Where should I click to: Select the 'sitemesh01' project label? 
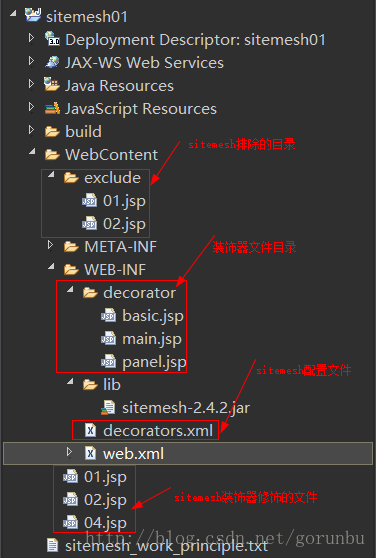[x=86, y=17]
